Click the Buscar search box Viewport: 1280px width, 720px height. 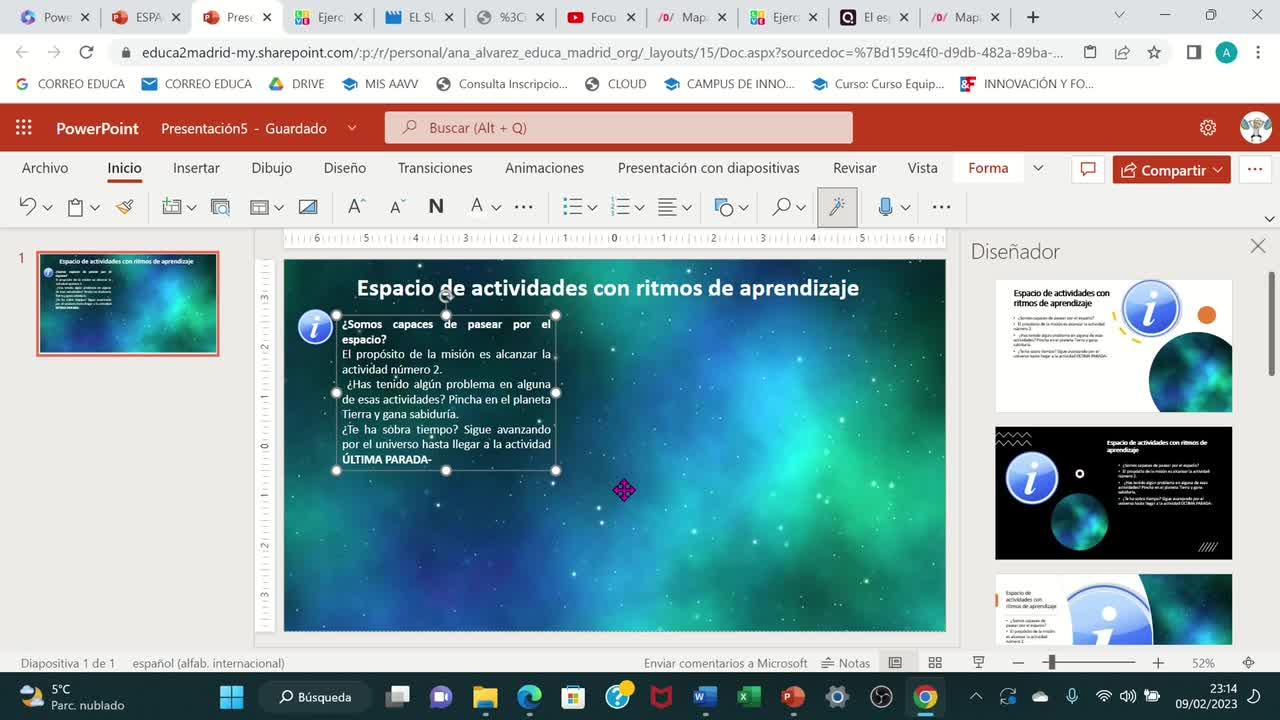[618, 128]
